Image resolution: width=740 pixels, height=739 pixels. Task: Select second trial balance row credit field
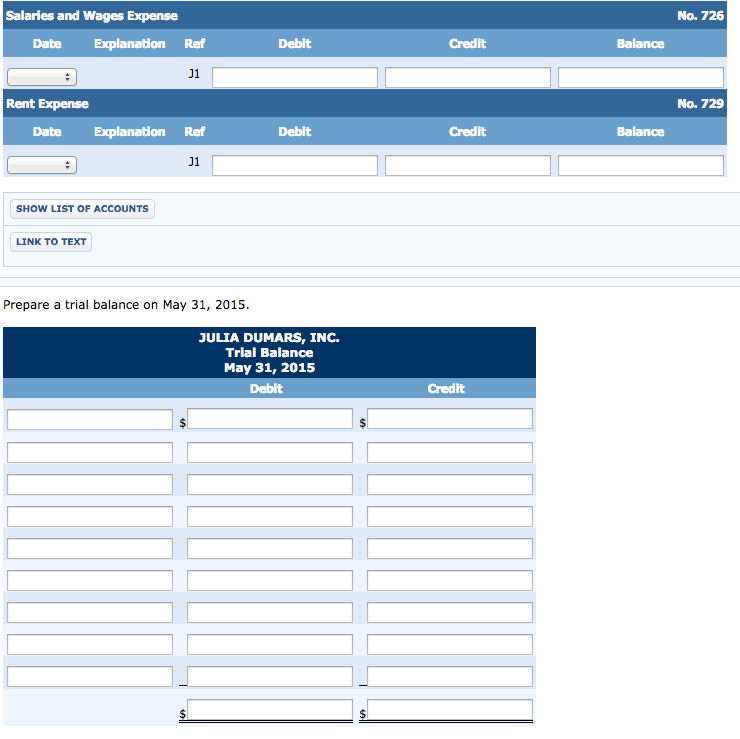(x=450, y=453)
